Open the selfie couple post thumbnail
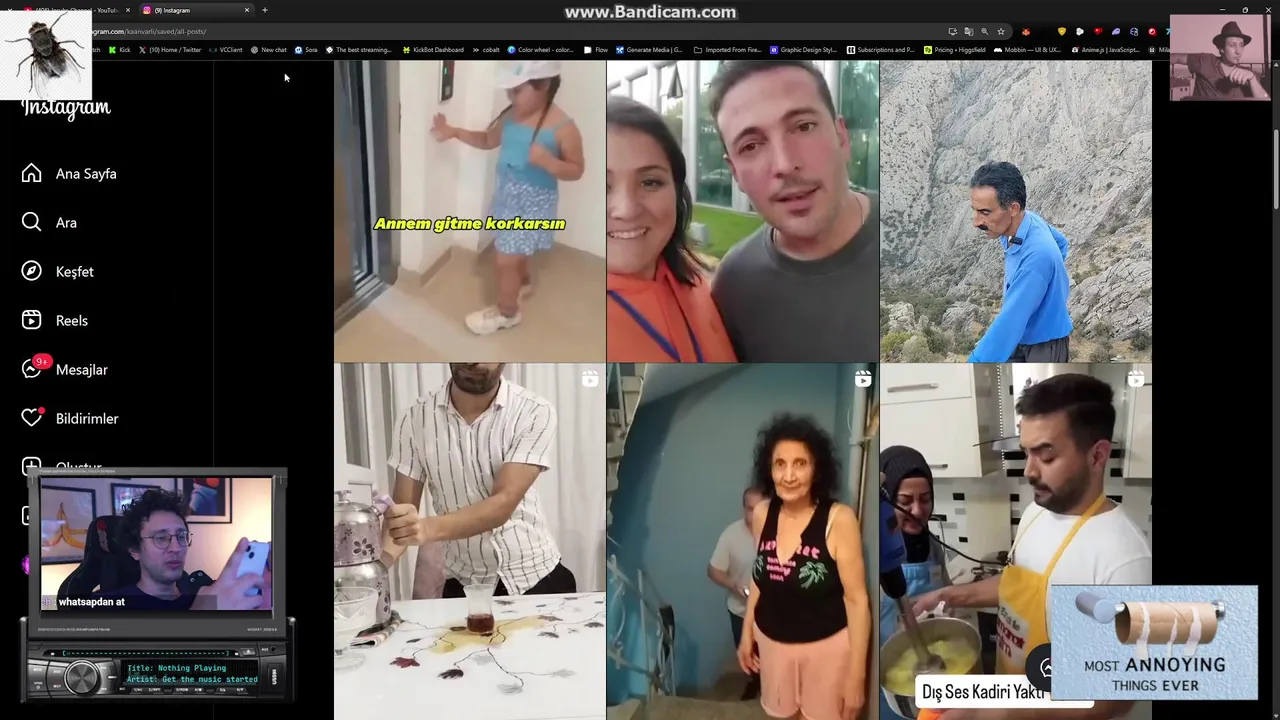Viewport: 1280px width, 720px height. (743, 210)
